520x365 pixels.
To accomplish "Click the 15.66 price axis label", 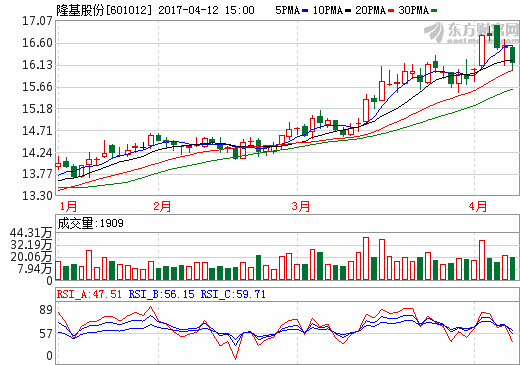I will point(37,87).
